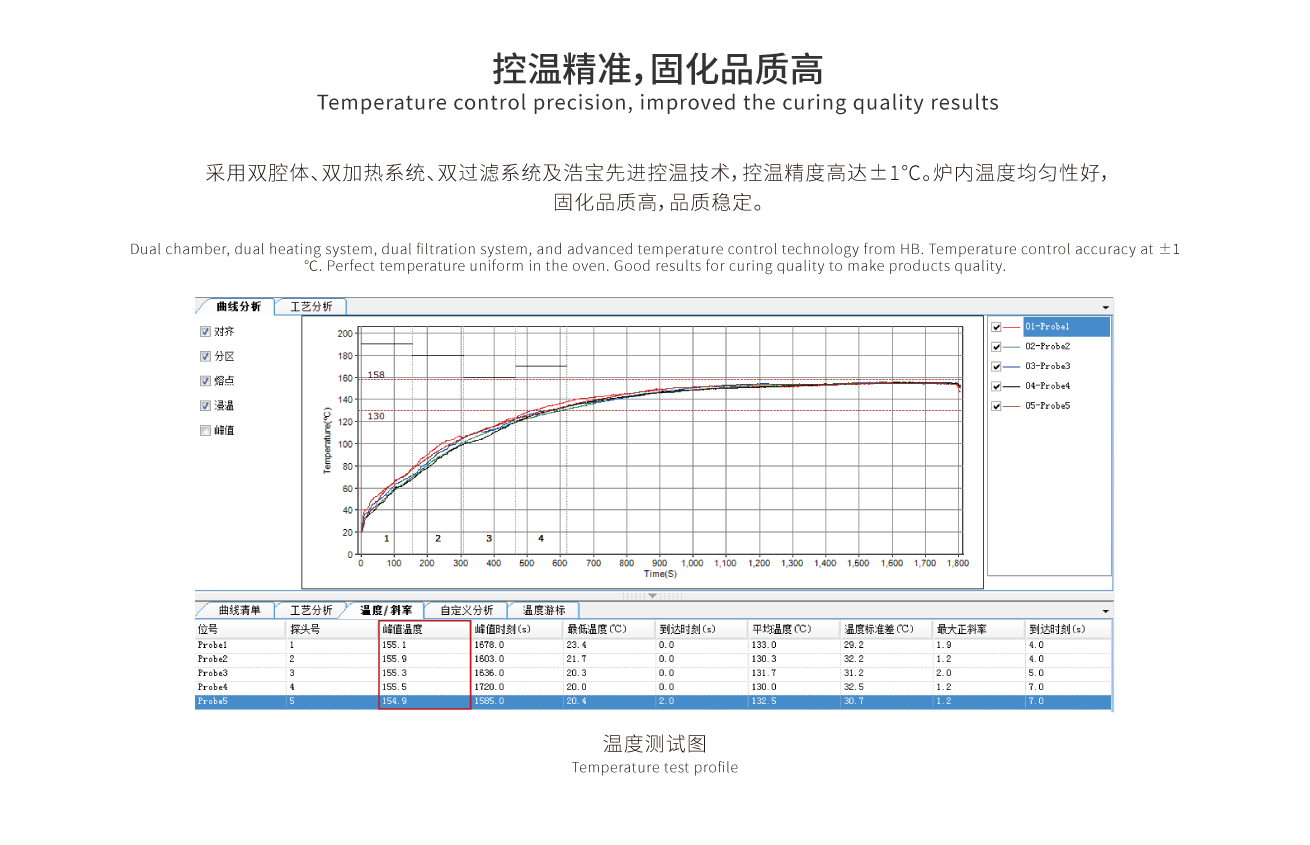Click the 最大正斜率 column header
This screenshot has width=1310, height=845.
(x=978, y=630)
